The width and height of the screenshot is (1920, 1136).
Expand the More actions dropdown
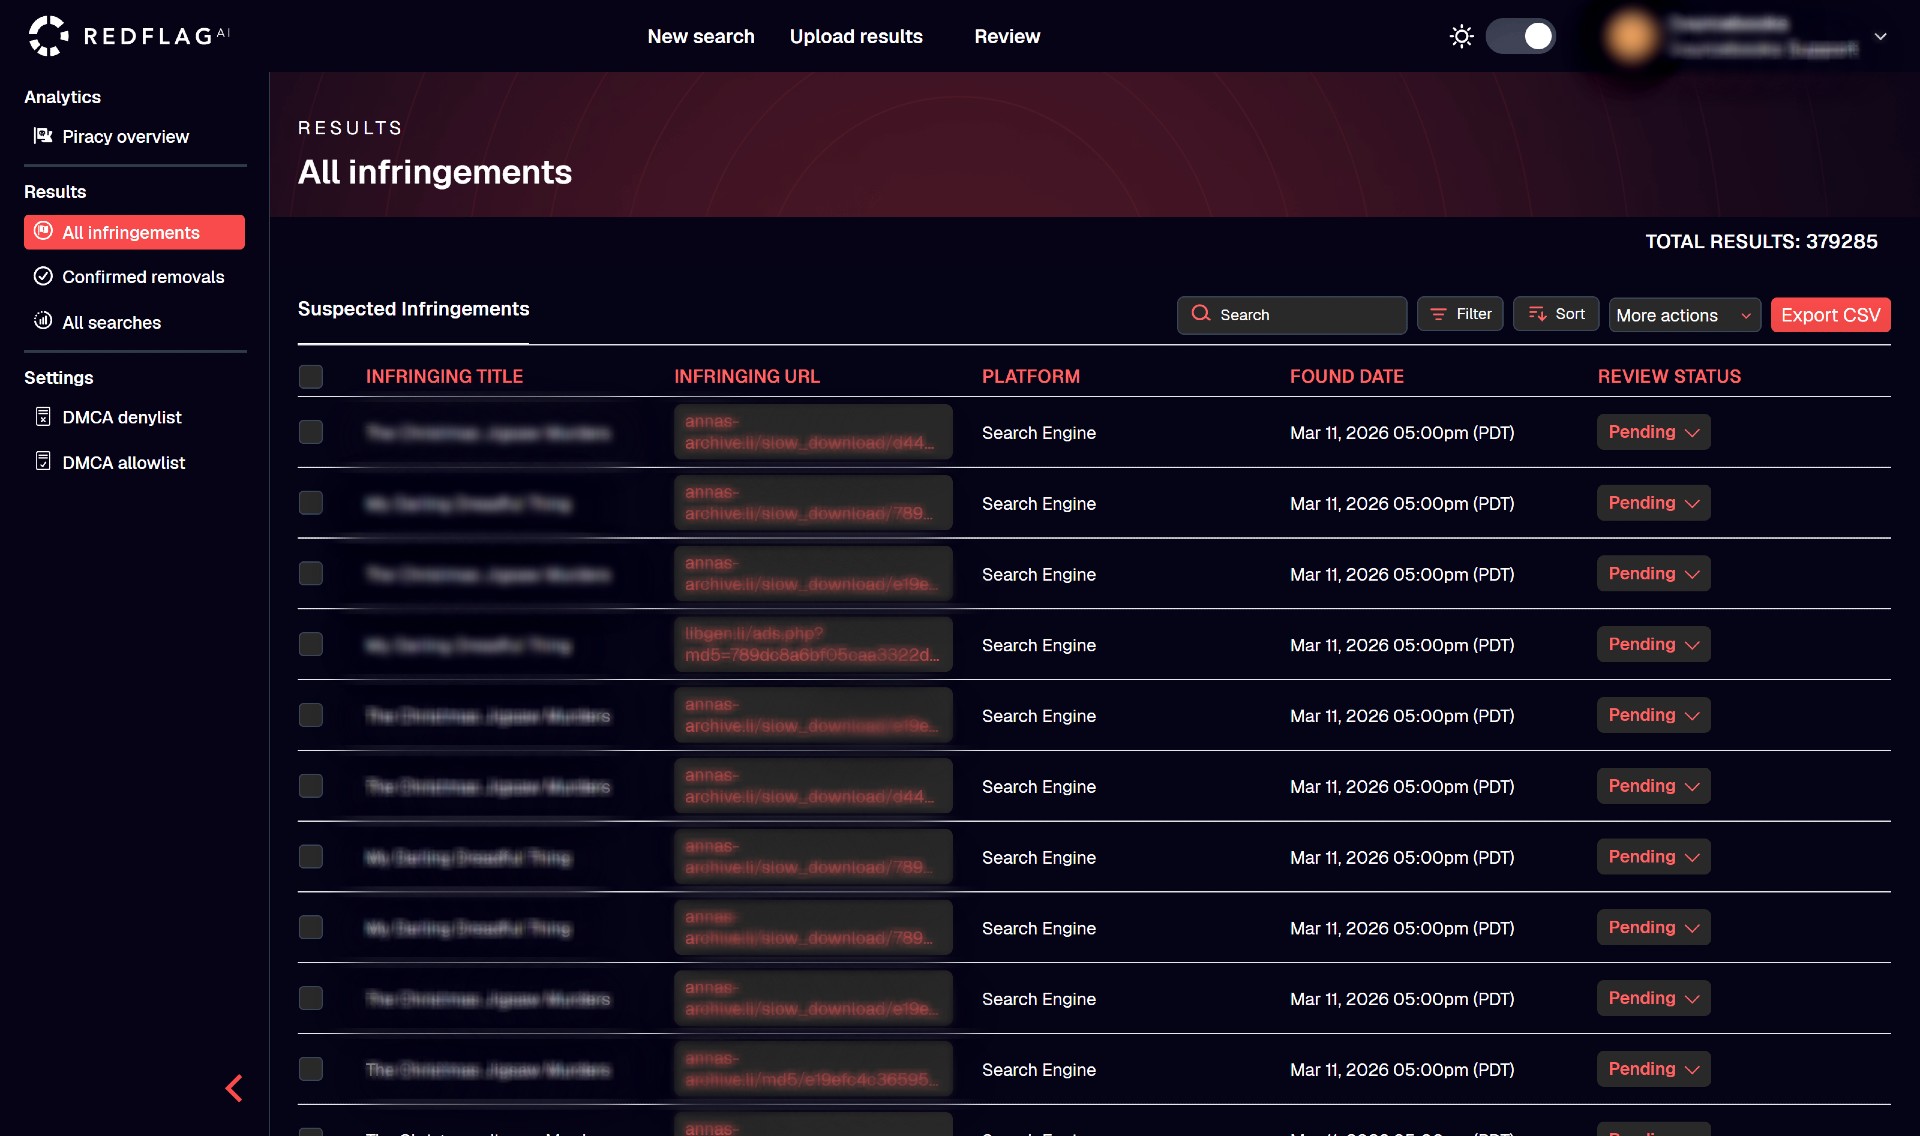pyautogui.click(x=1684, y=315)
